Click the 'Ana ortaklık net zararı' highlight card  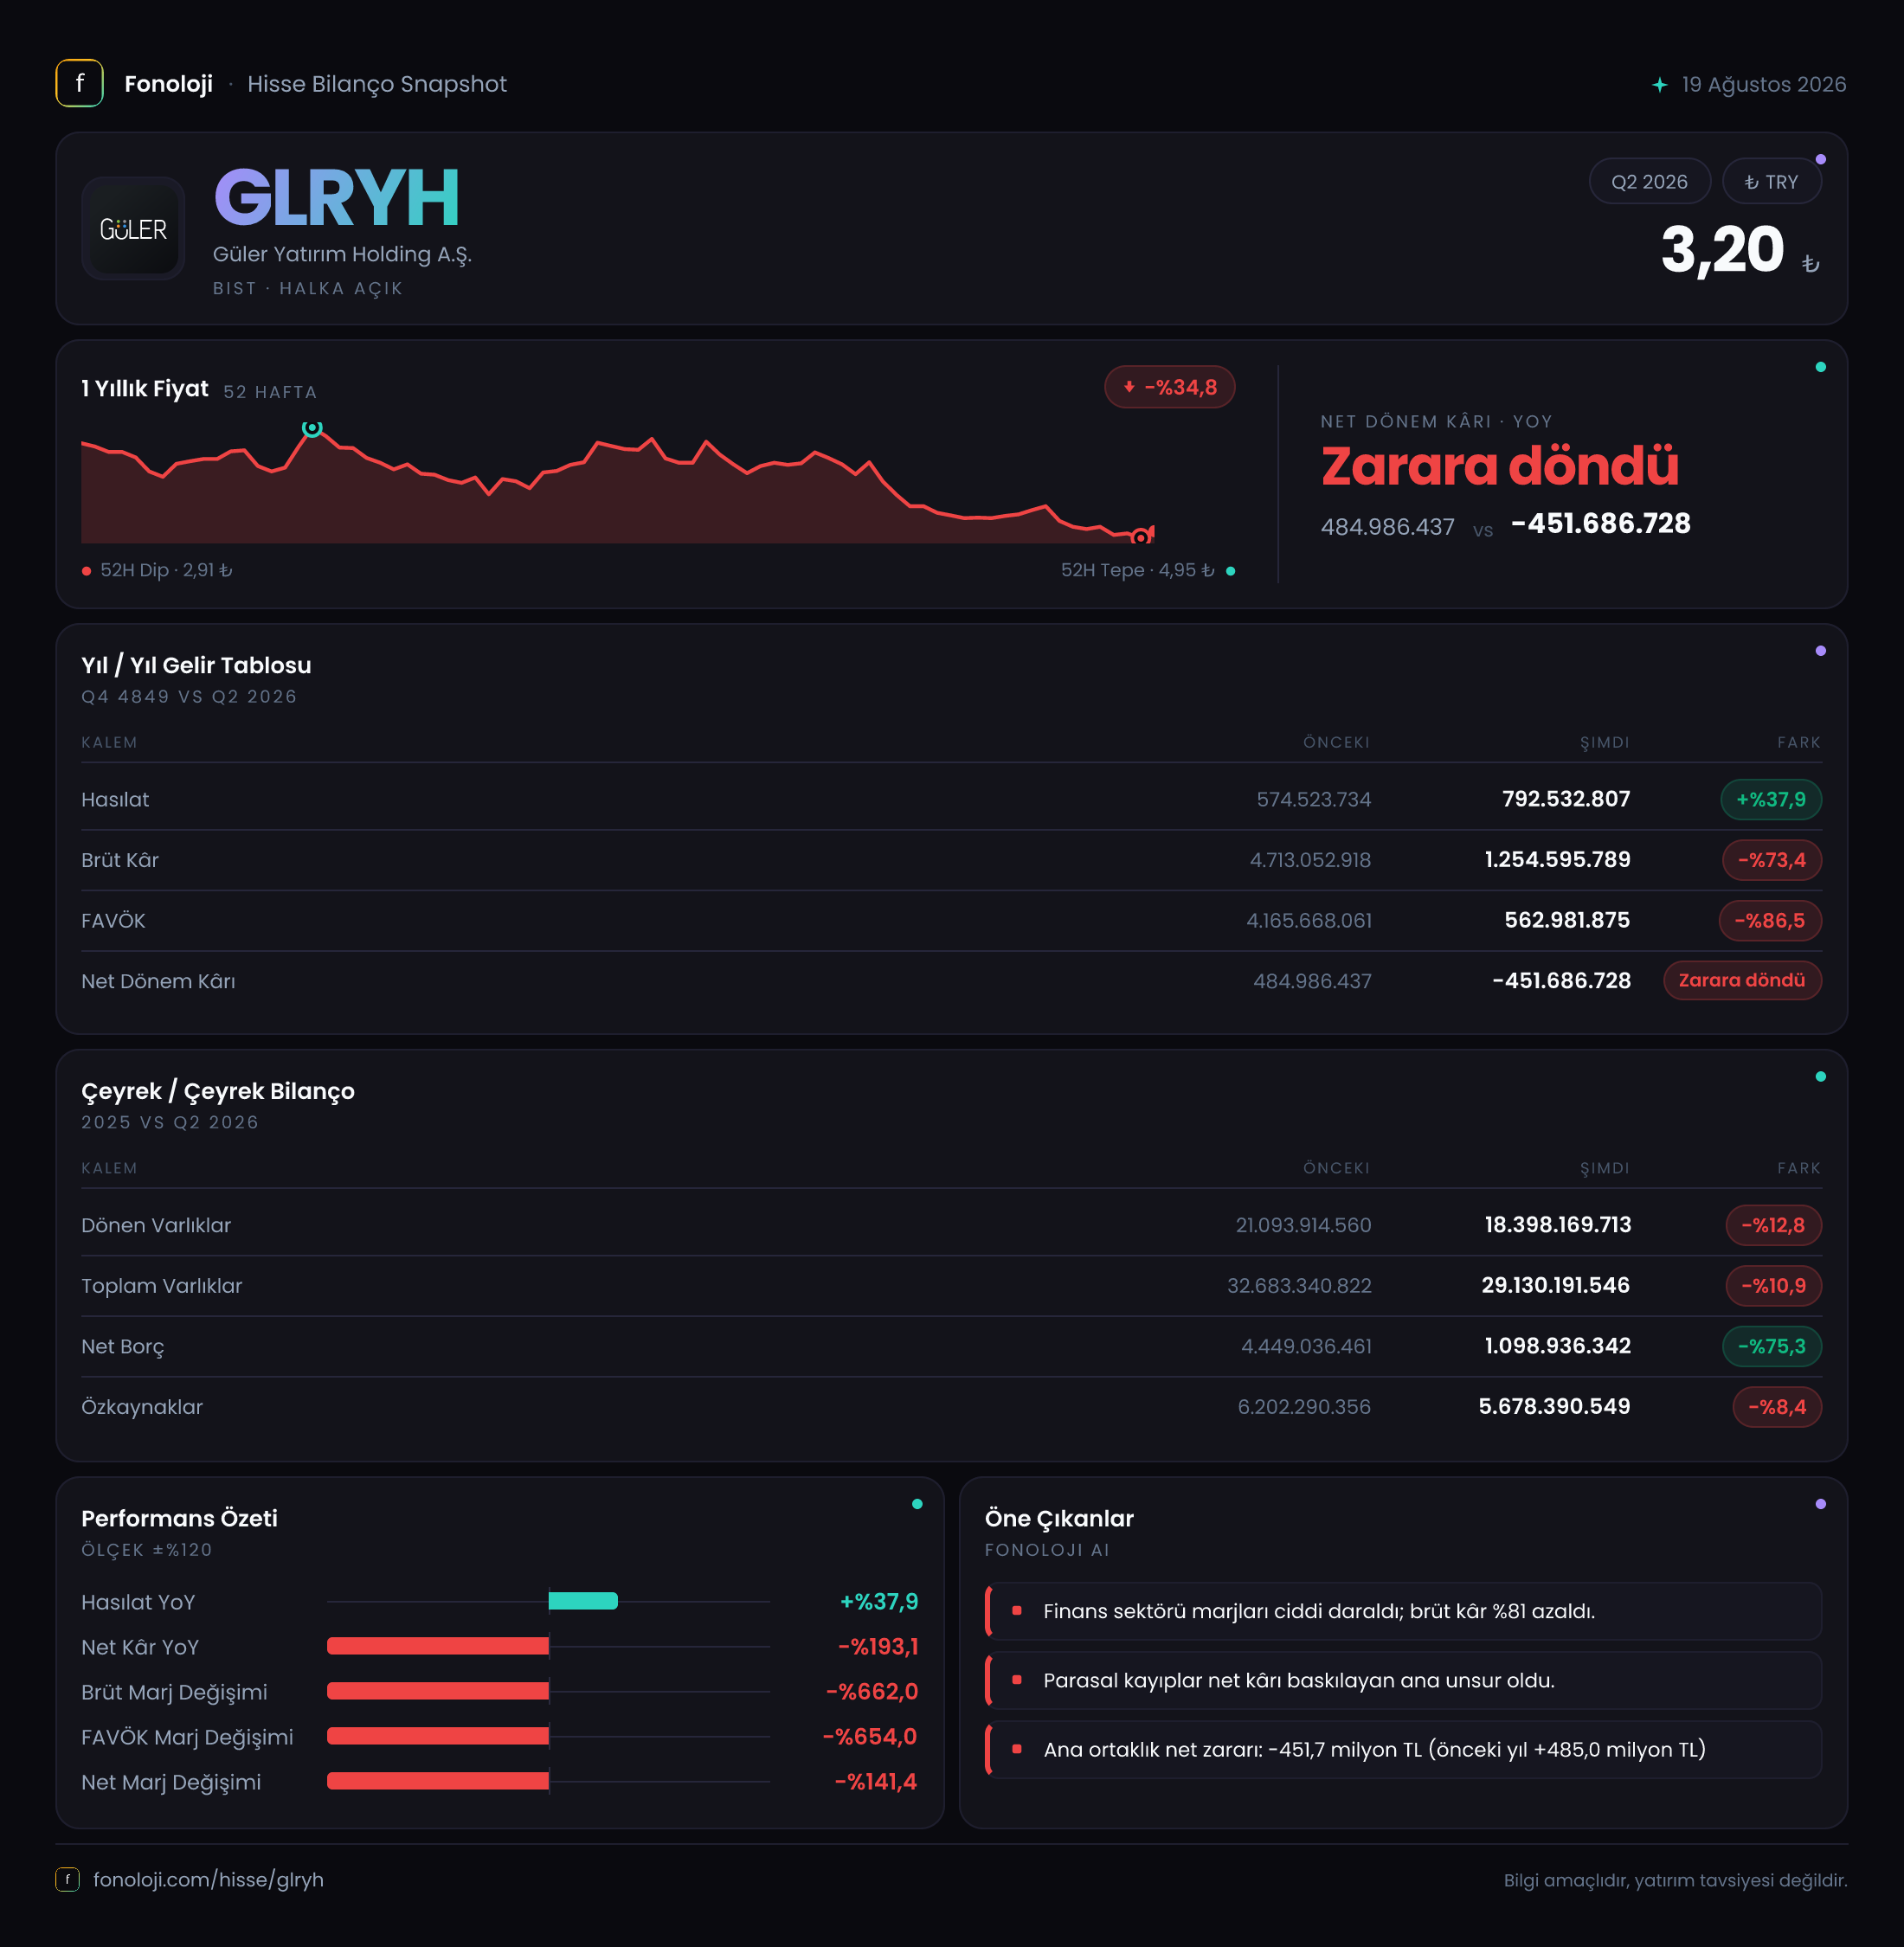click(x=1403, y=1749)
